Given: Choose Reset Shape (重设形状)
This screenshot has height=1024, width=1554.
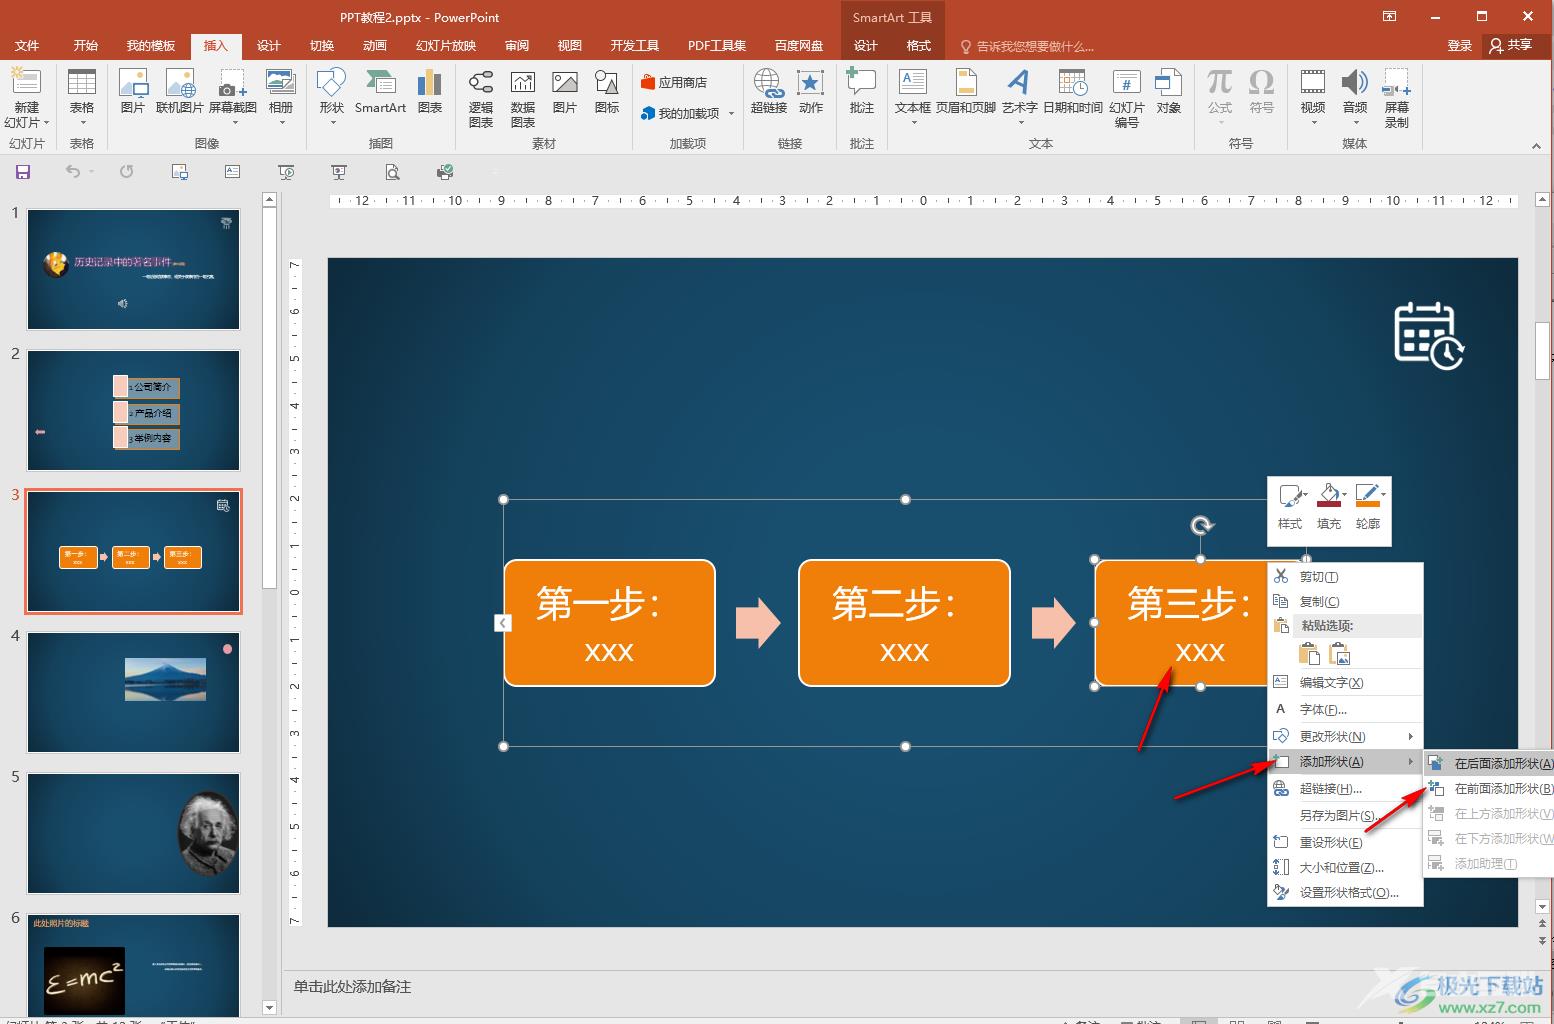Looking at the screenshot, I should click(1345, 842).
